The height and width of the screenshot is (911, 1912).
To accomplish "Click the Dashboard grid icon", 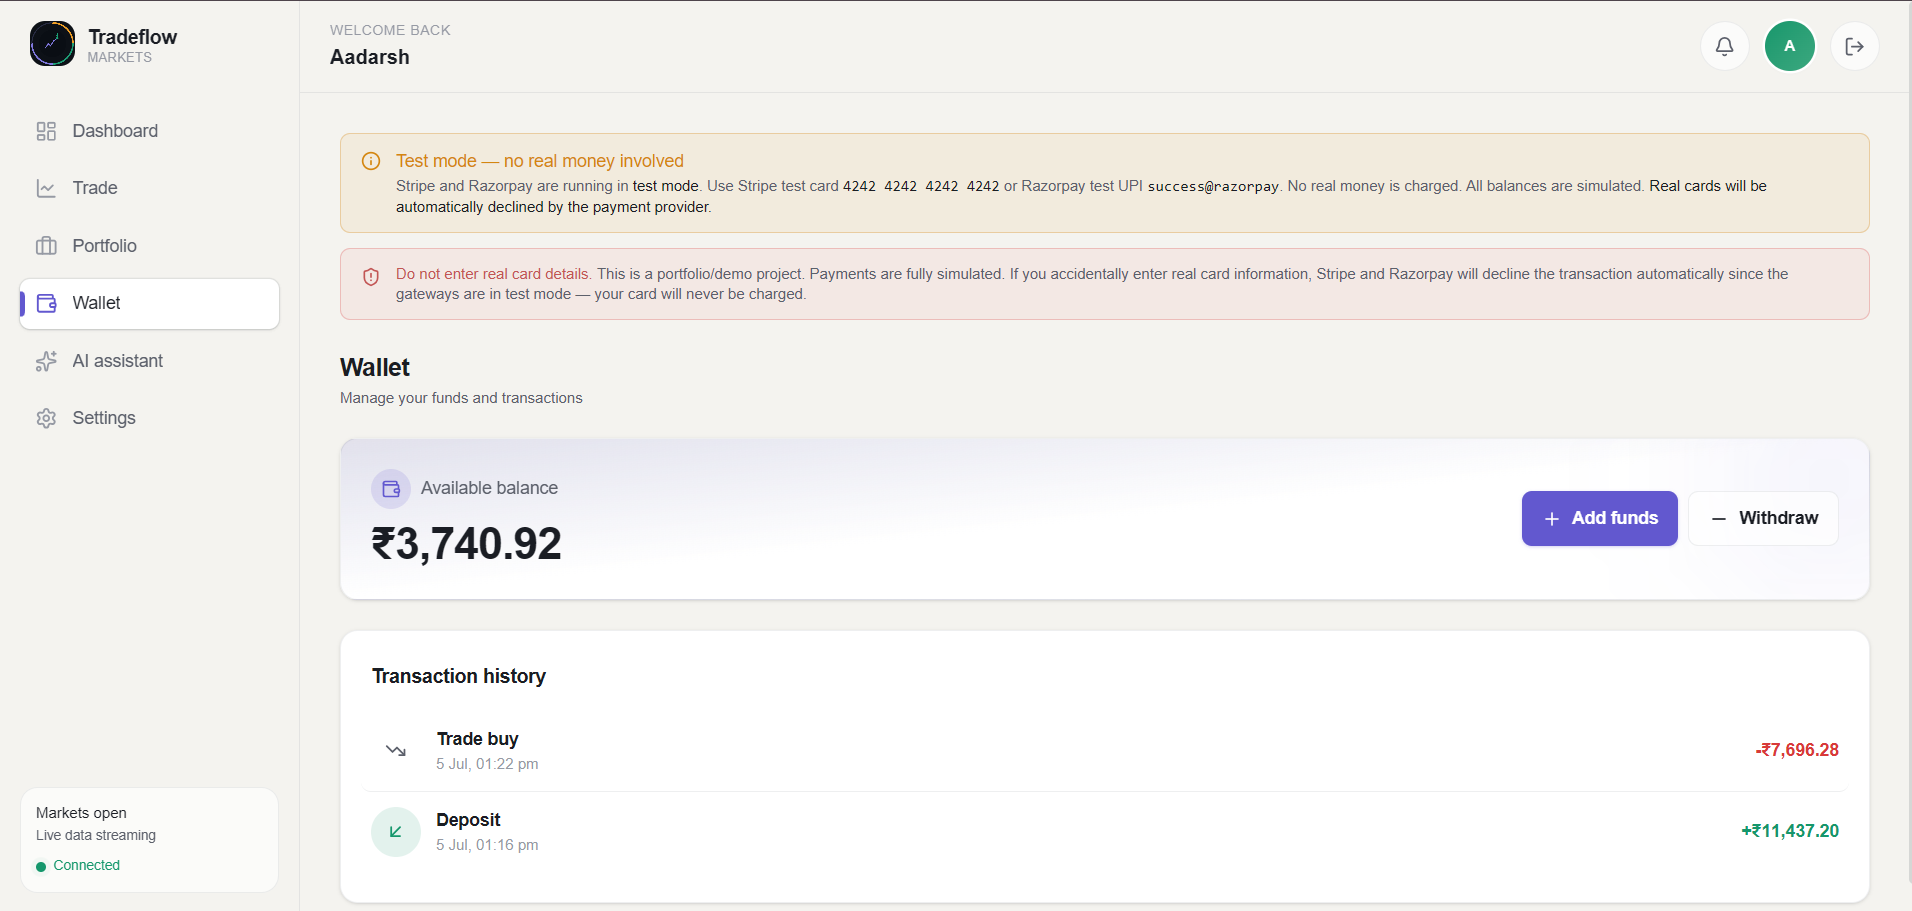I will [x=46, y=131].
